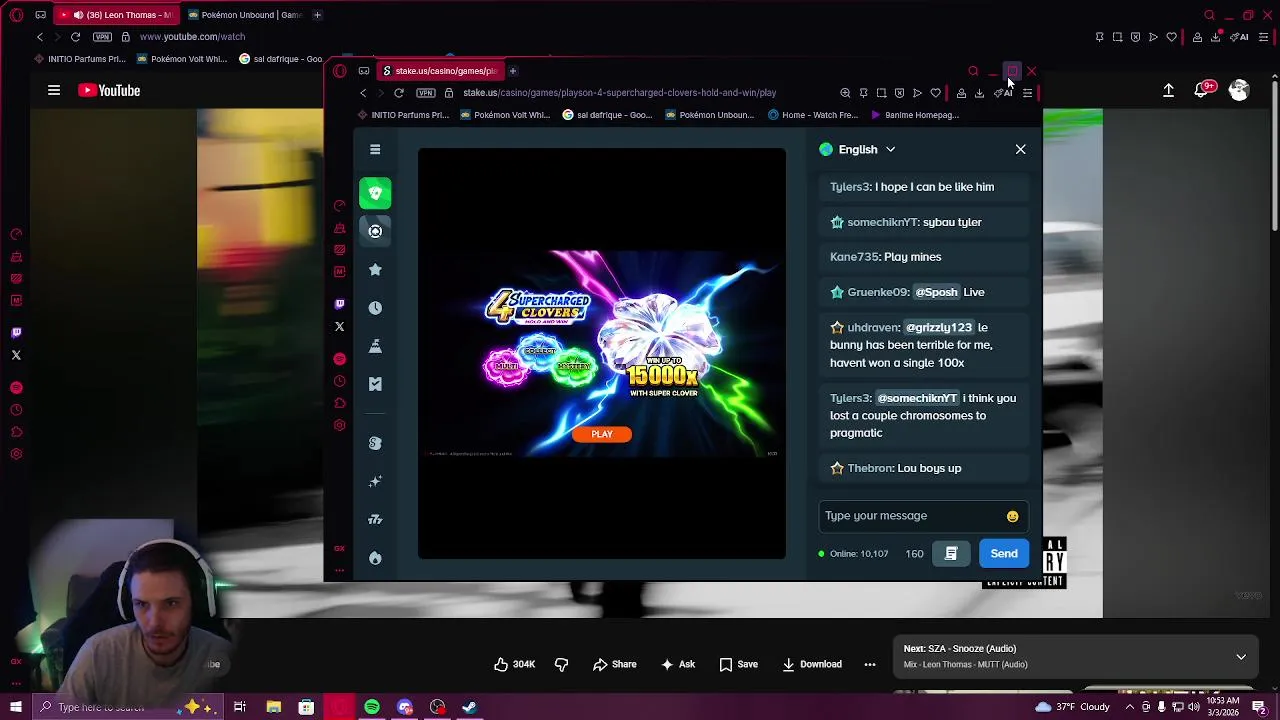Switch to Leon Thomas YouTube tab
Image resolution: width=1280 pixels, height=720 pixels.
(x=118, y=15)
